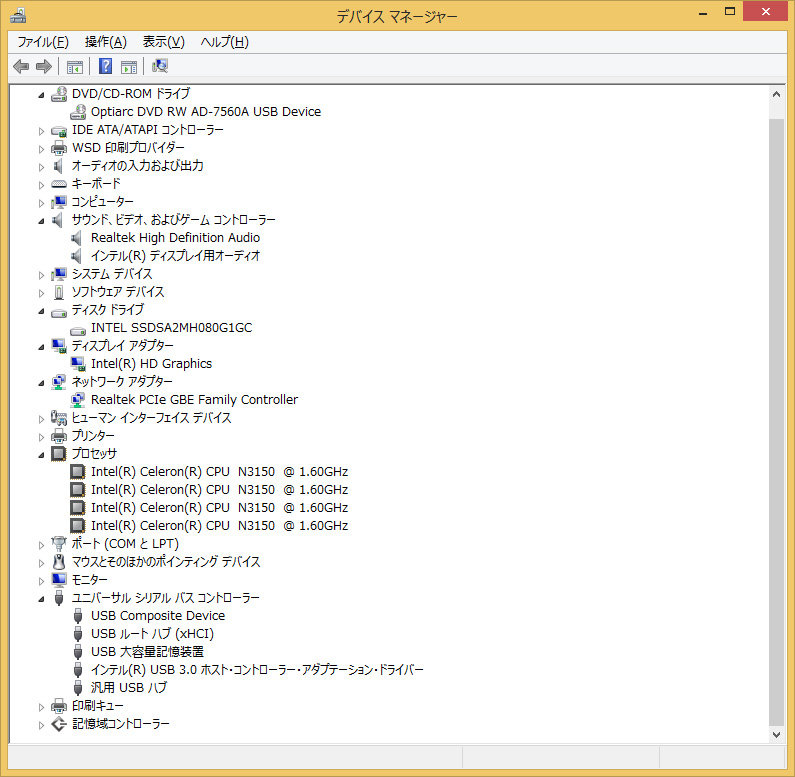Collapse the サウンド、ビデオ、およびゲーム コントローラー node
This screenshot has width=795, height=777.
[x=41, y=221]
